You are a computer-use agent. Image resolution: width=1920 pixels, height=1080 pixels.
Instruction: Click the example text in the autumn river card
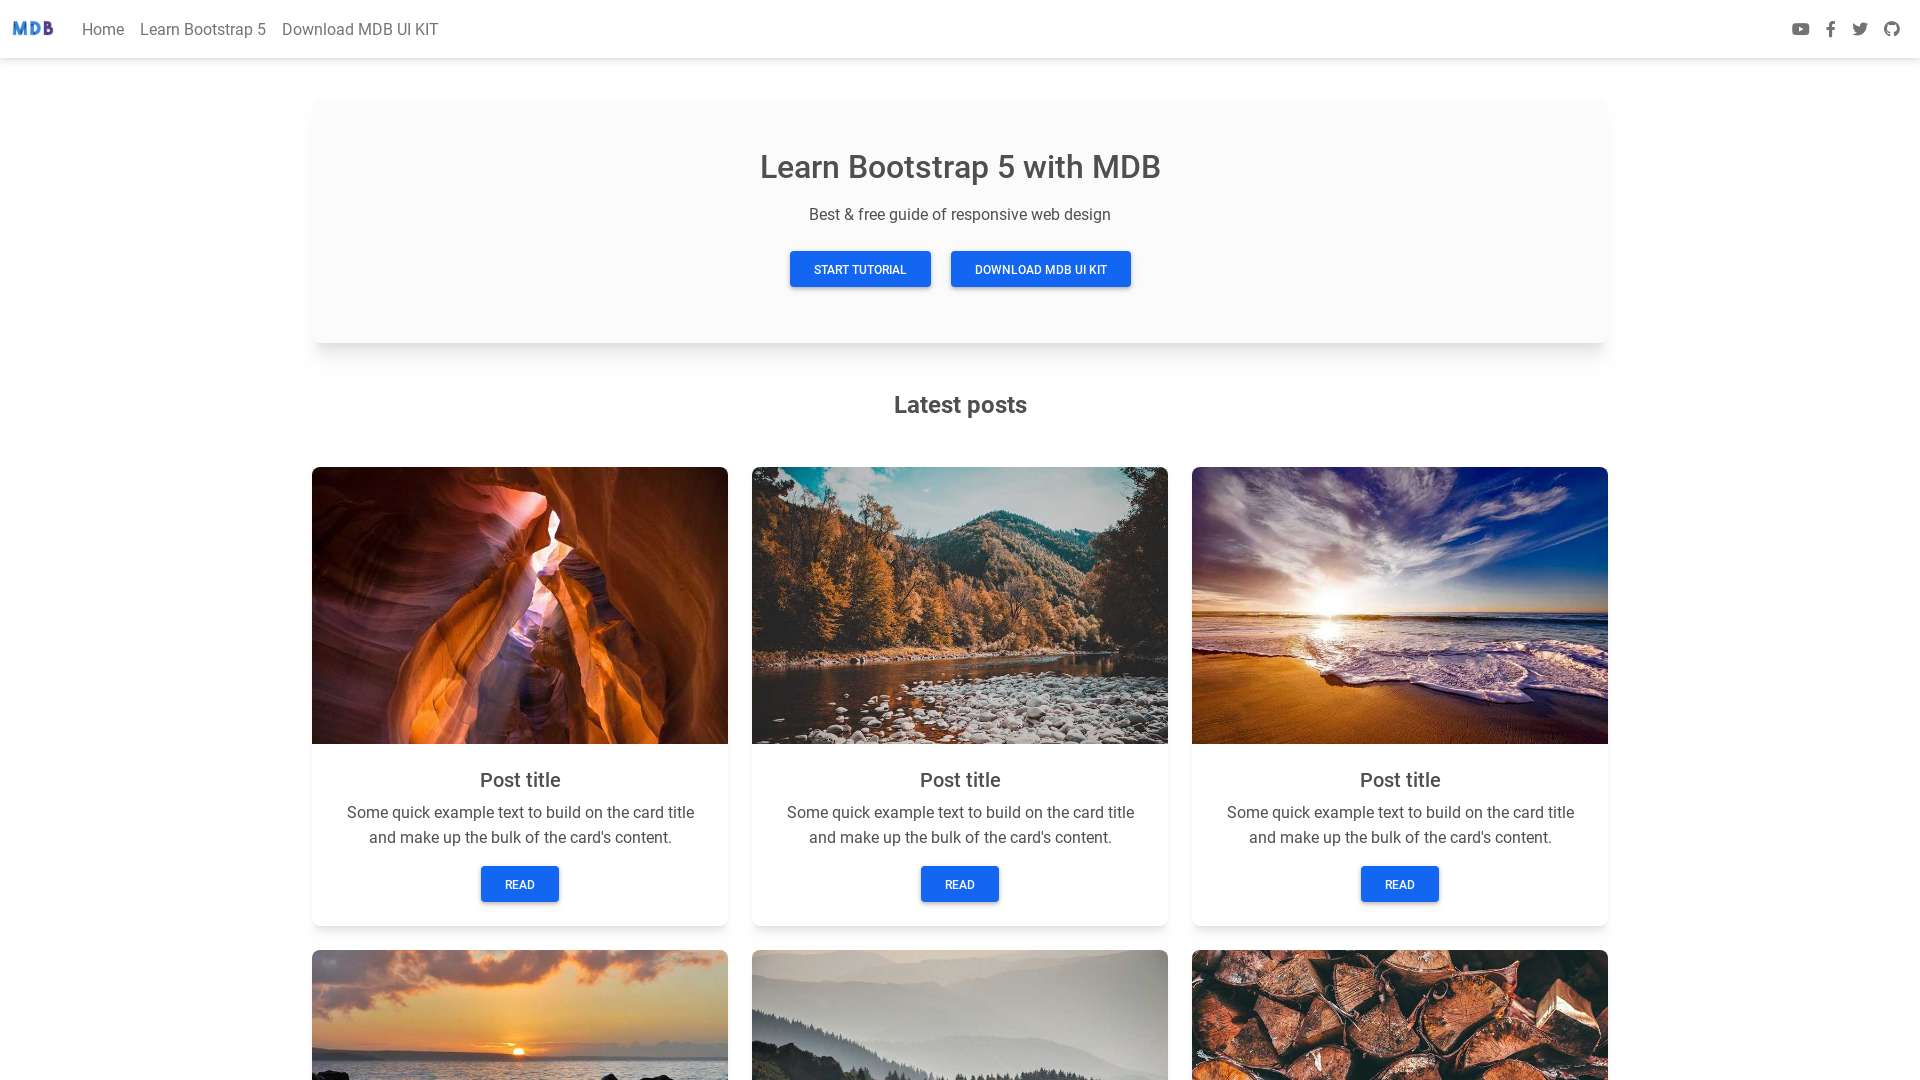[x=960, y=825]
